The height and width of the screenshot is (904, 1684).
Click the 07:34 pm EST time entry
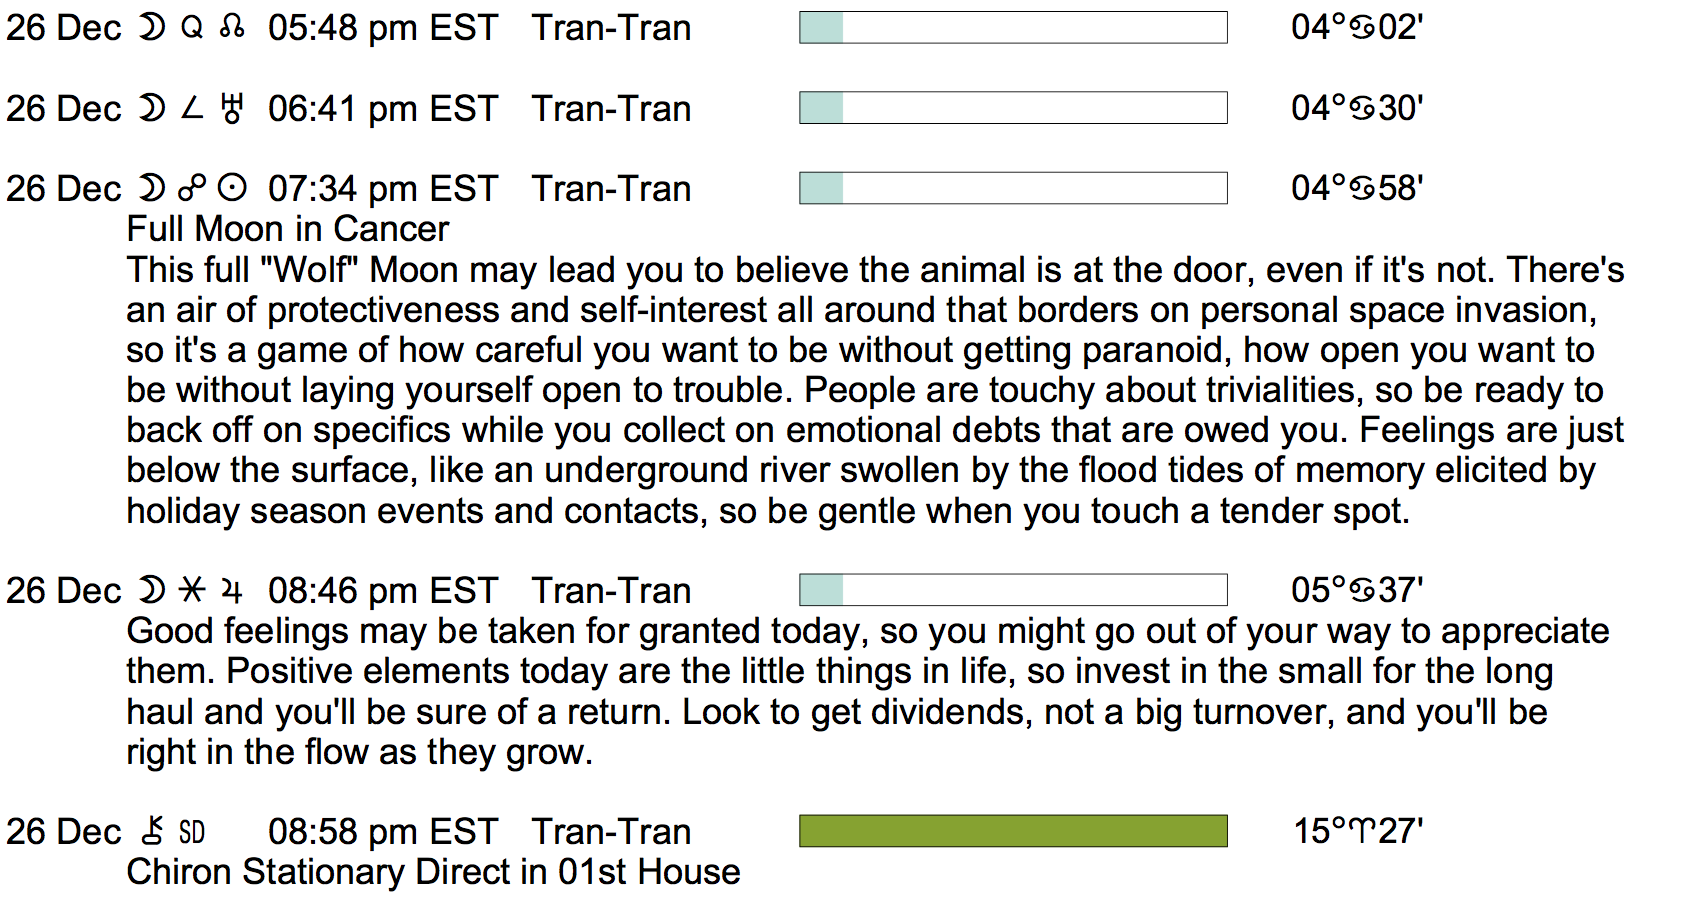[383, 189]
